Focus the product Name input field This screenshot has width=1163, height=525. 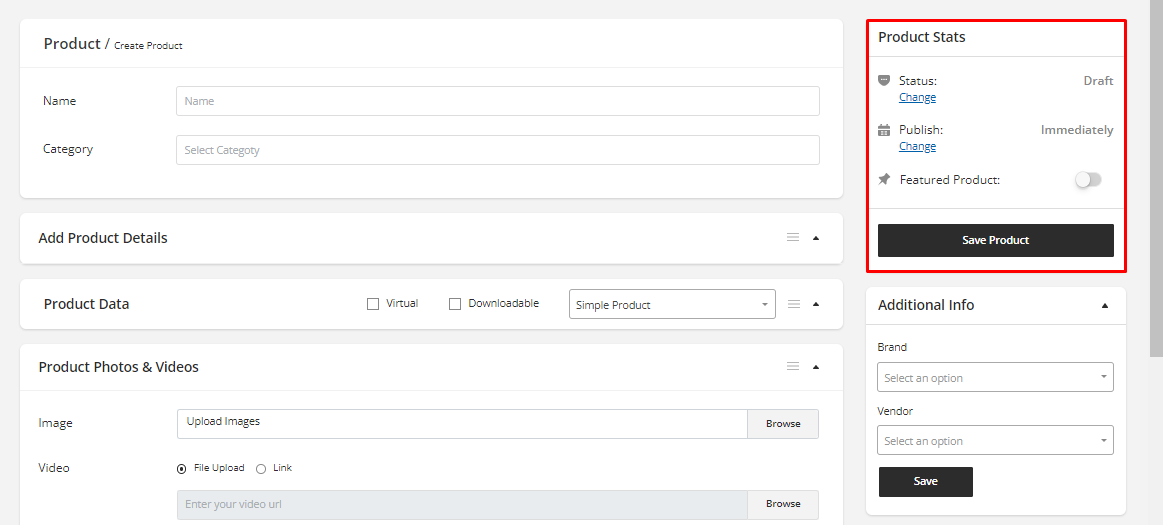497,101
